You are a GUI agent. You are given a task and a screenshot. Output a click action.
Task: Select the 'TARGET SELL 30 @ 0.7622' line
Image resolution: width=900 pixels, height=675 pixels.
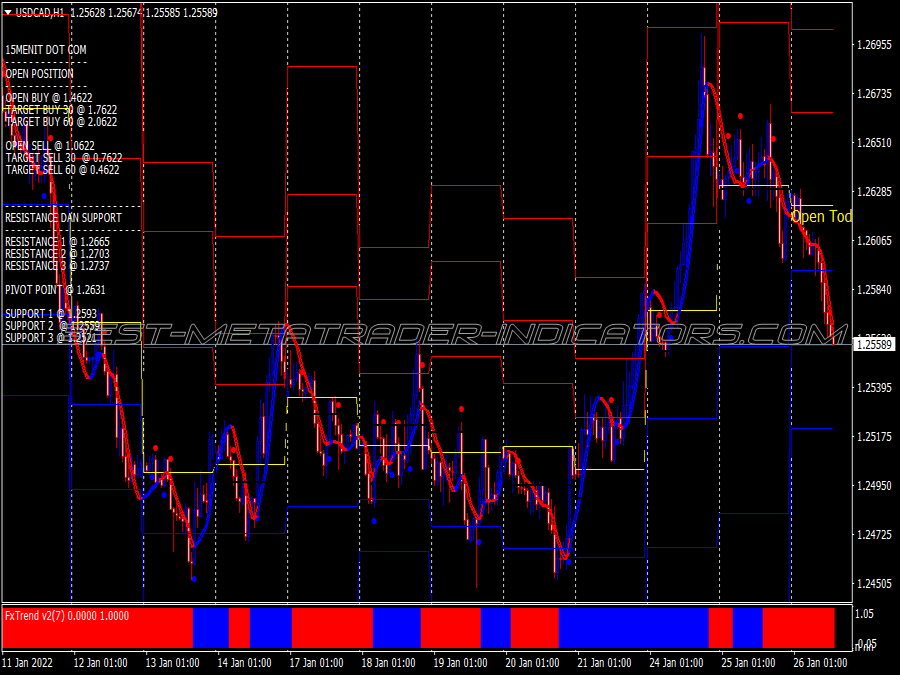coord(64,158)
